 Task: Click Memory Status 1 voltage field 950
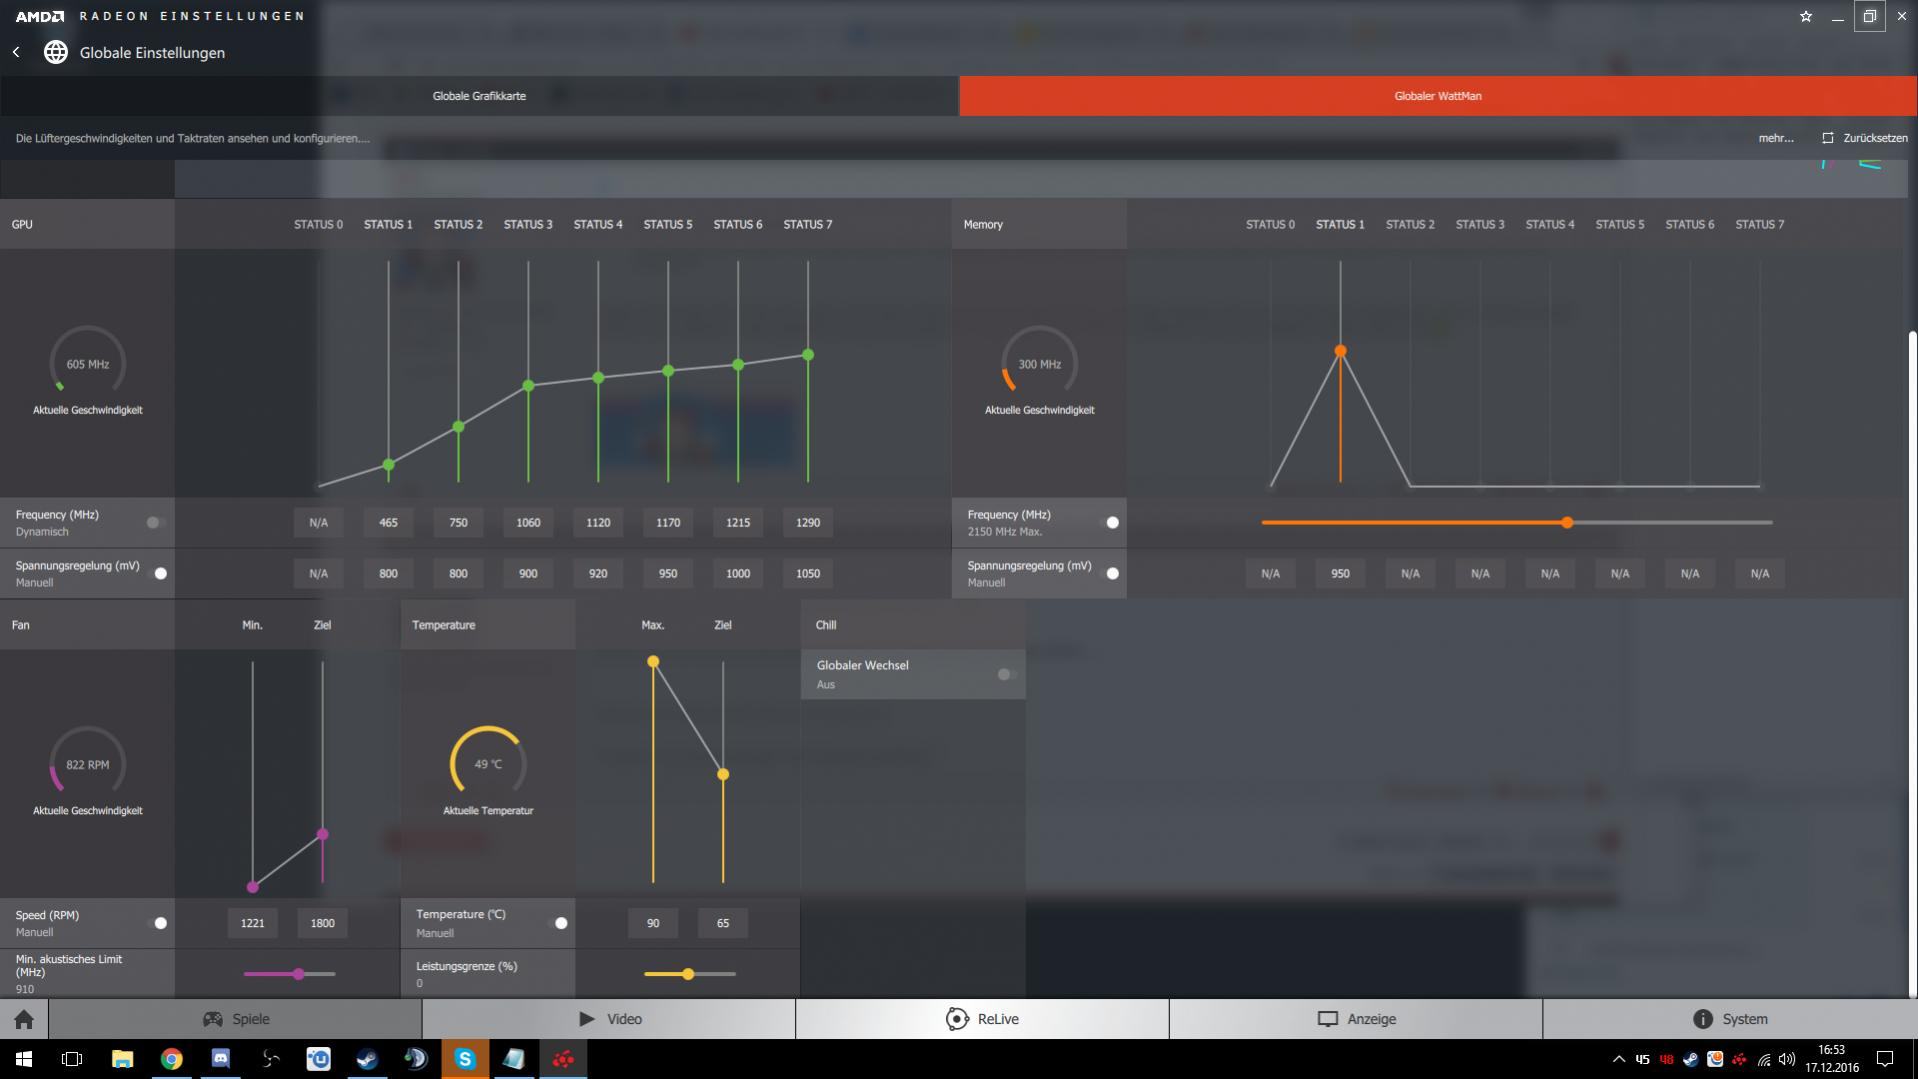pyautogui.click(x=1340, y=573)
